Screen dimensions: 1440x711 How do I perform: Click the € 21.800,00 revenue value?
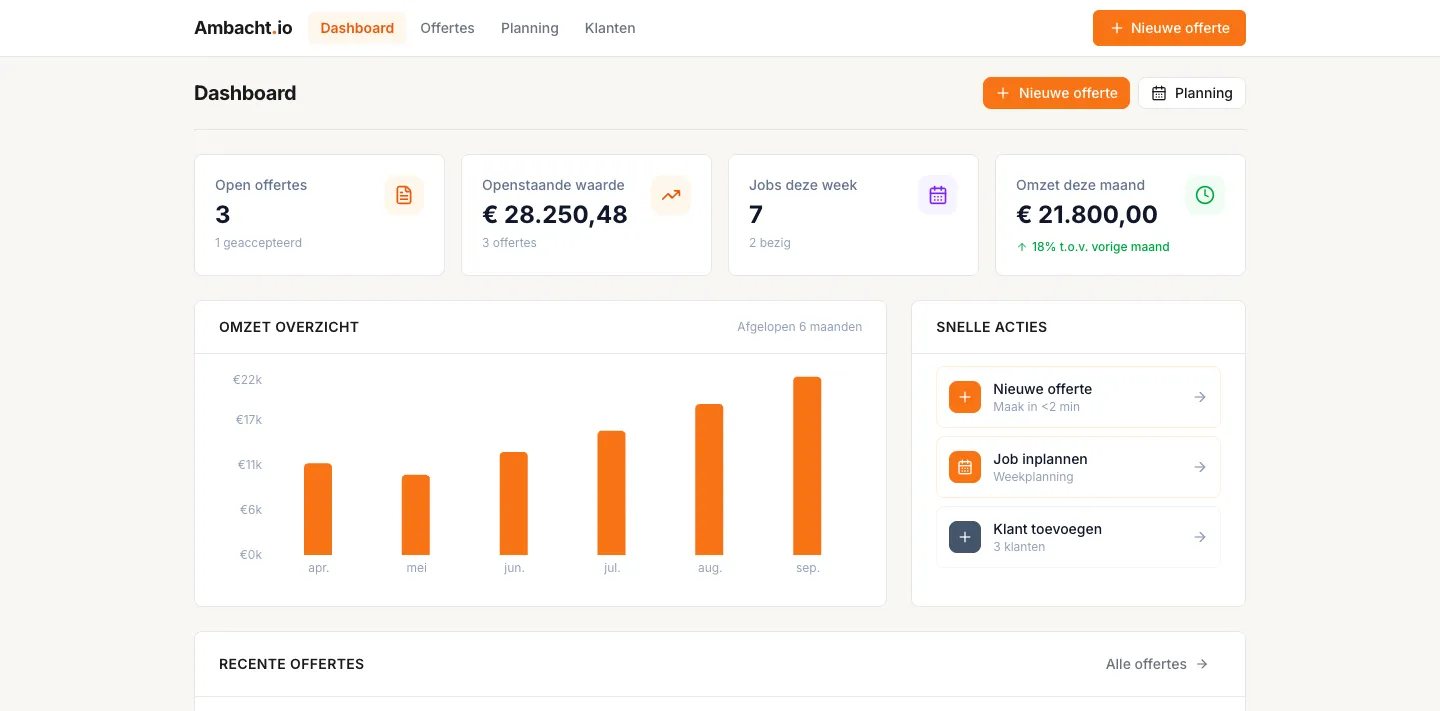pyautogui.click(x=1087, y=214)
